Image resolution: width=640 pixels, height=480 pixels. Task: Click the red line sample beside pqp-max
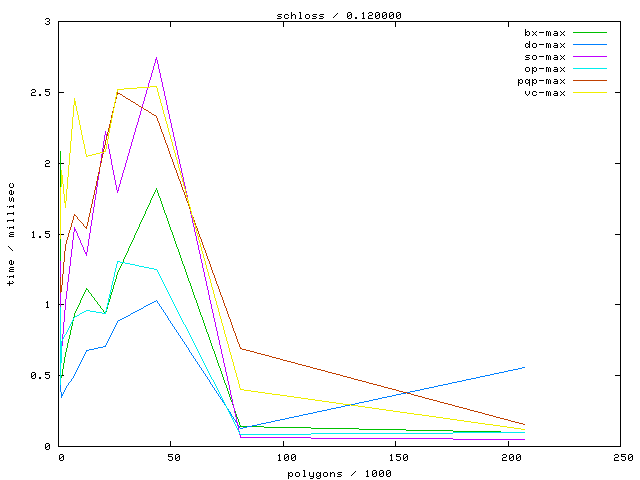[x=590, y=81]
